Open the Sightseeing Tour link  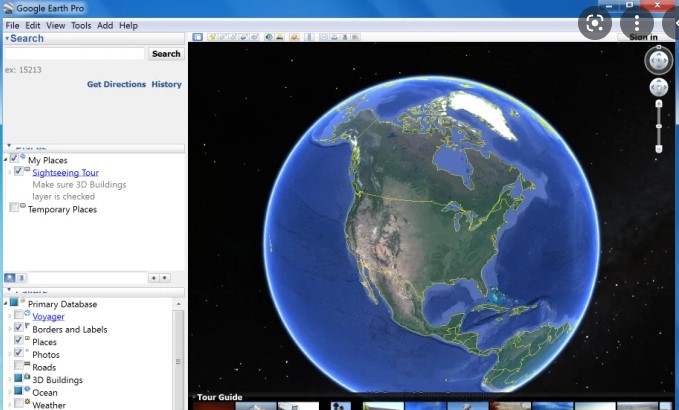65,173
